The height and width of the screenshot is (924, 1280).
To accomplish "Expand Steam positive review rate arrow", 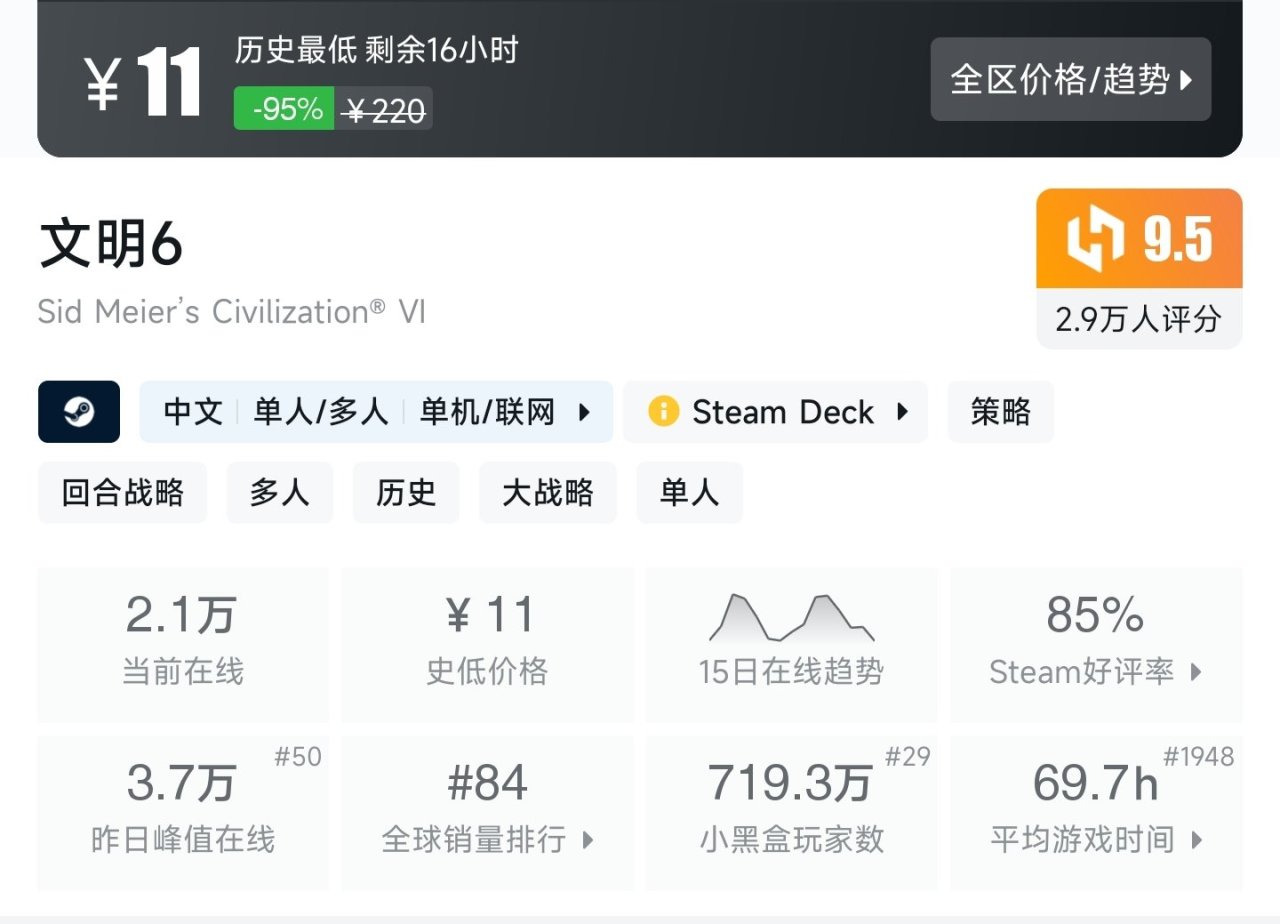I will [x=1196, y=672].
